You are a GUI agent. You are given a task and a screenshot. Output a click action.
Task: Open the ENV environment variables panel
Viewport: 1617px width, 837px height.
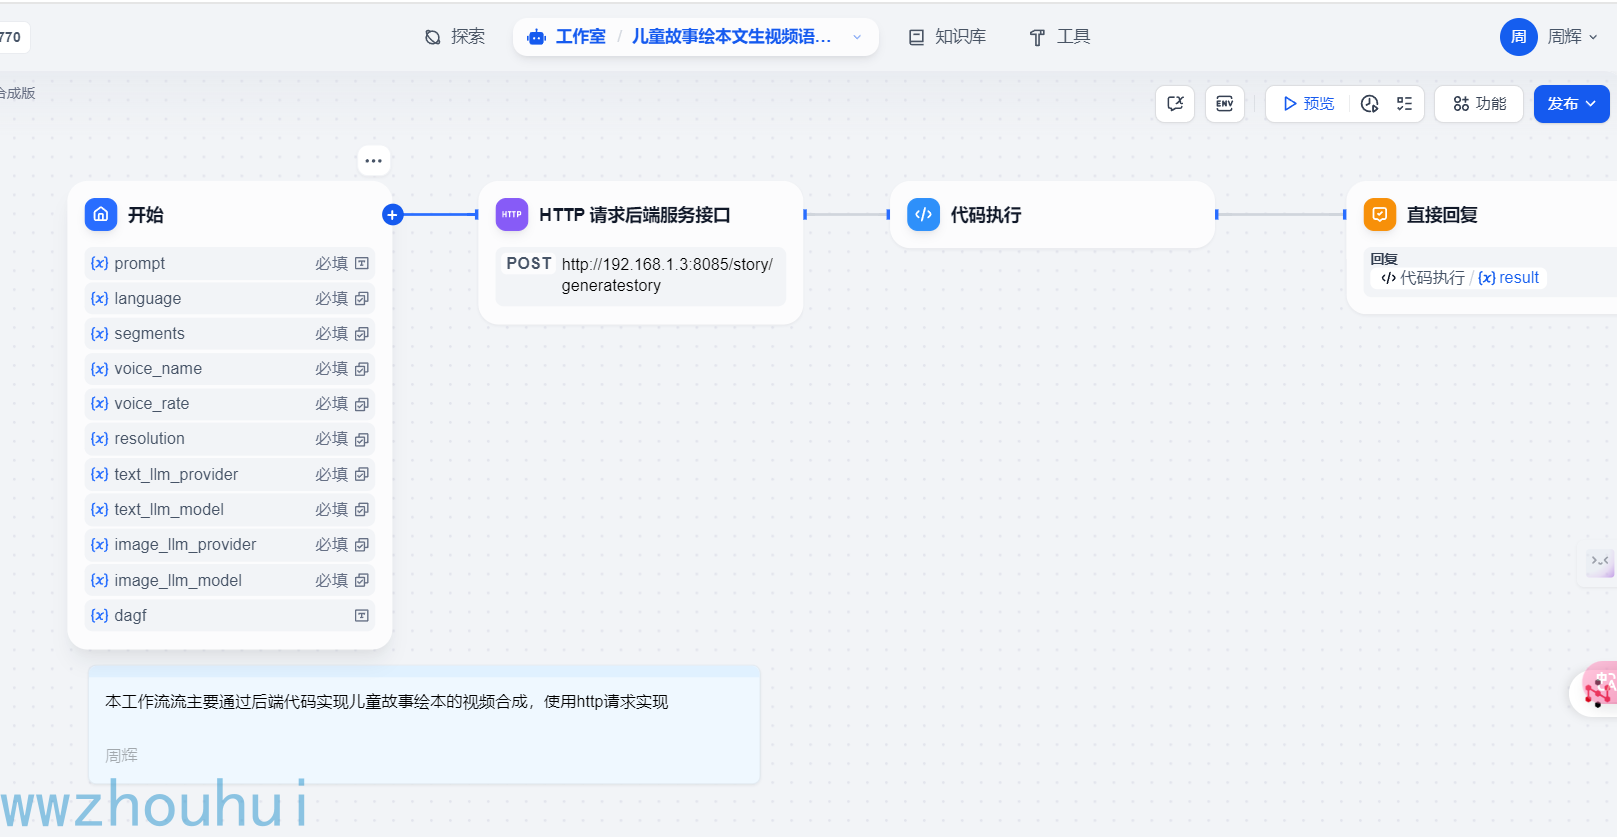[x=1224, y=104]
